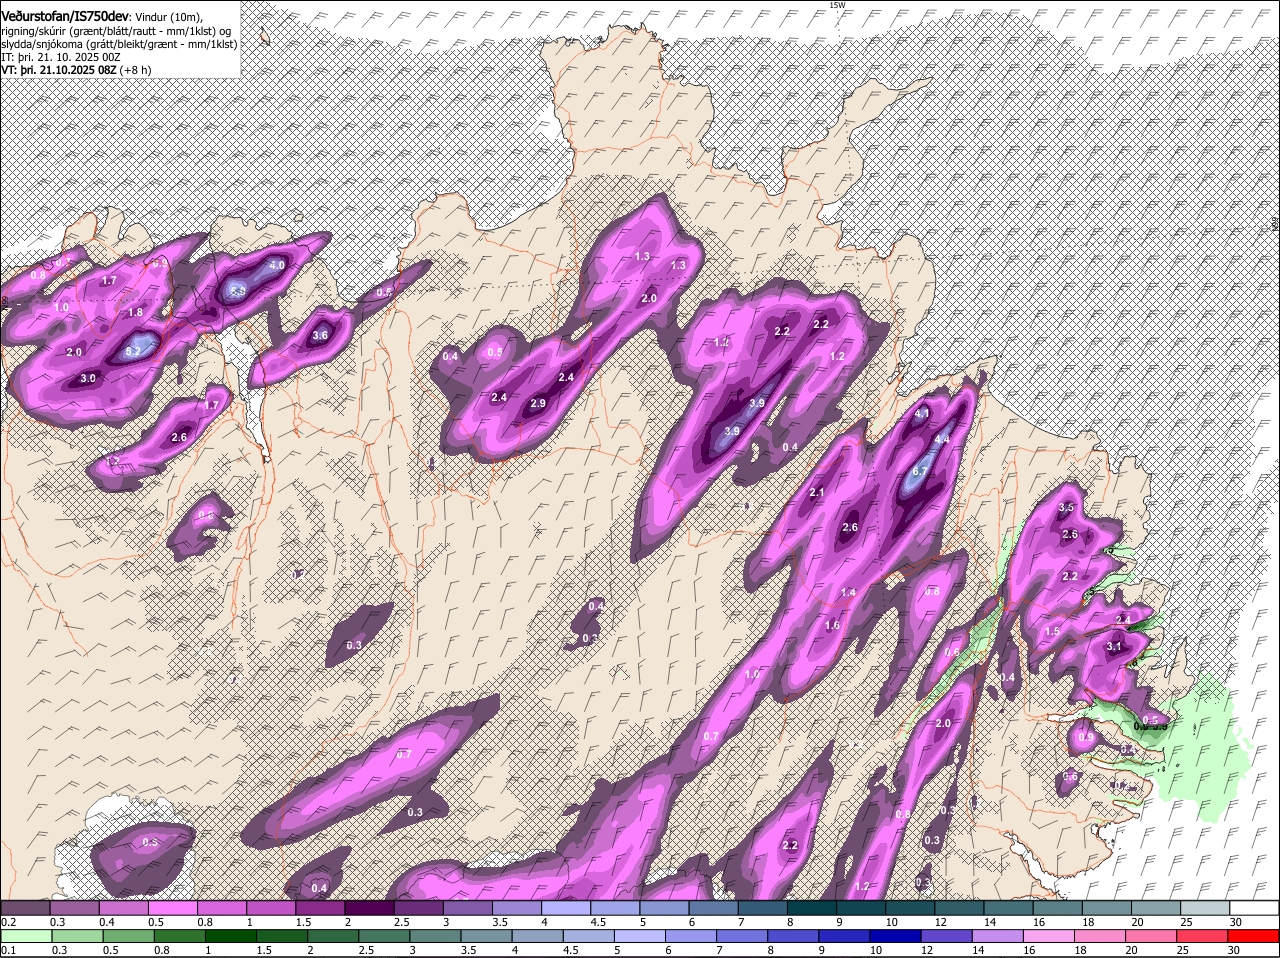Image resolution: width=1280 pixels, height=958 pixels.
Task: Click the 1.8 value on the map
Action: [x=136, y=313]
